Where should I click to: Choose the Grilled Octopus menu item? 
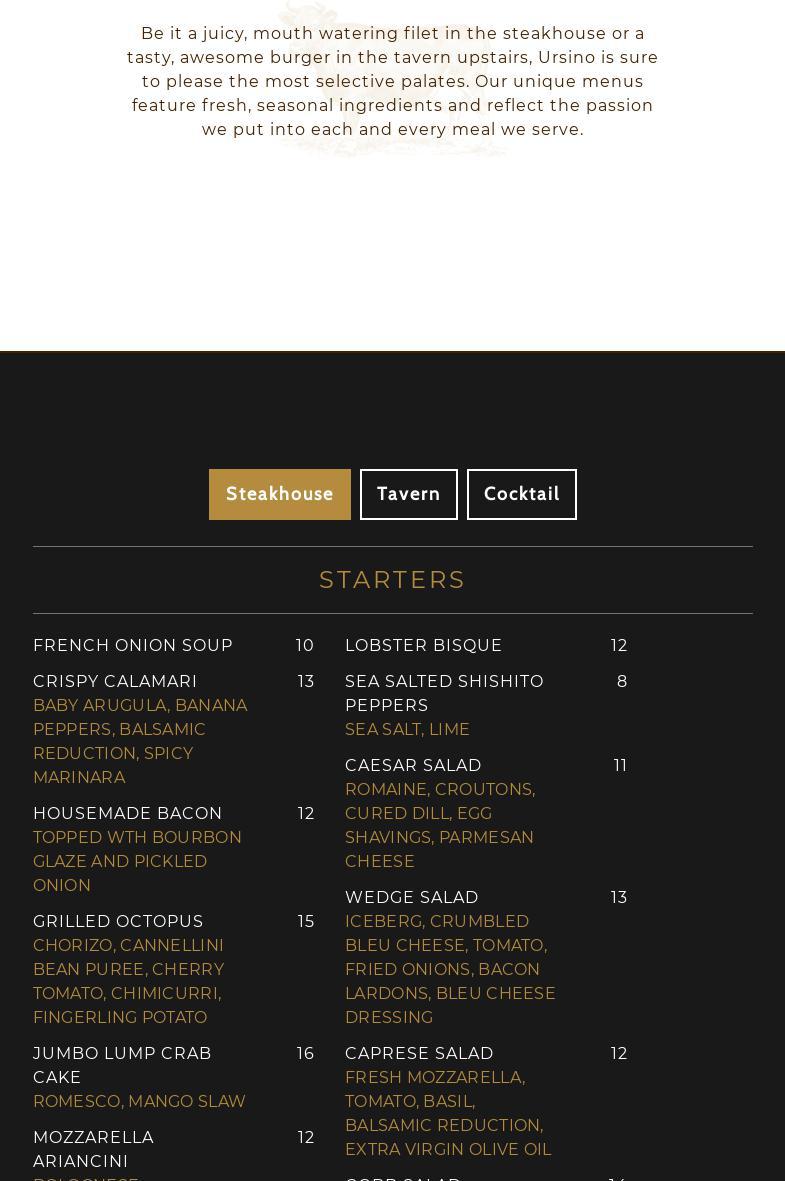tap(118, 922)
